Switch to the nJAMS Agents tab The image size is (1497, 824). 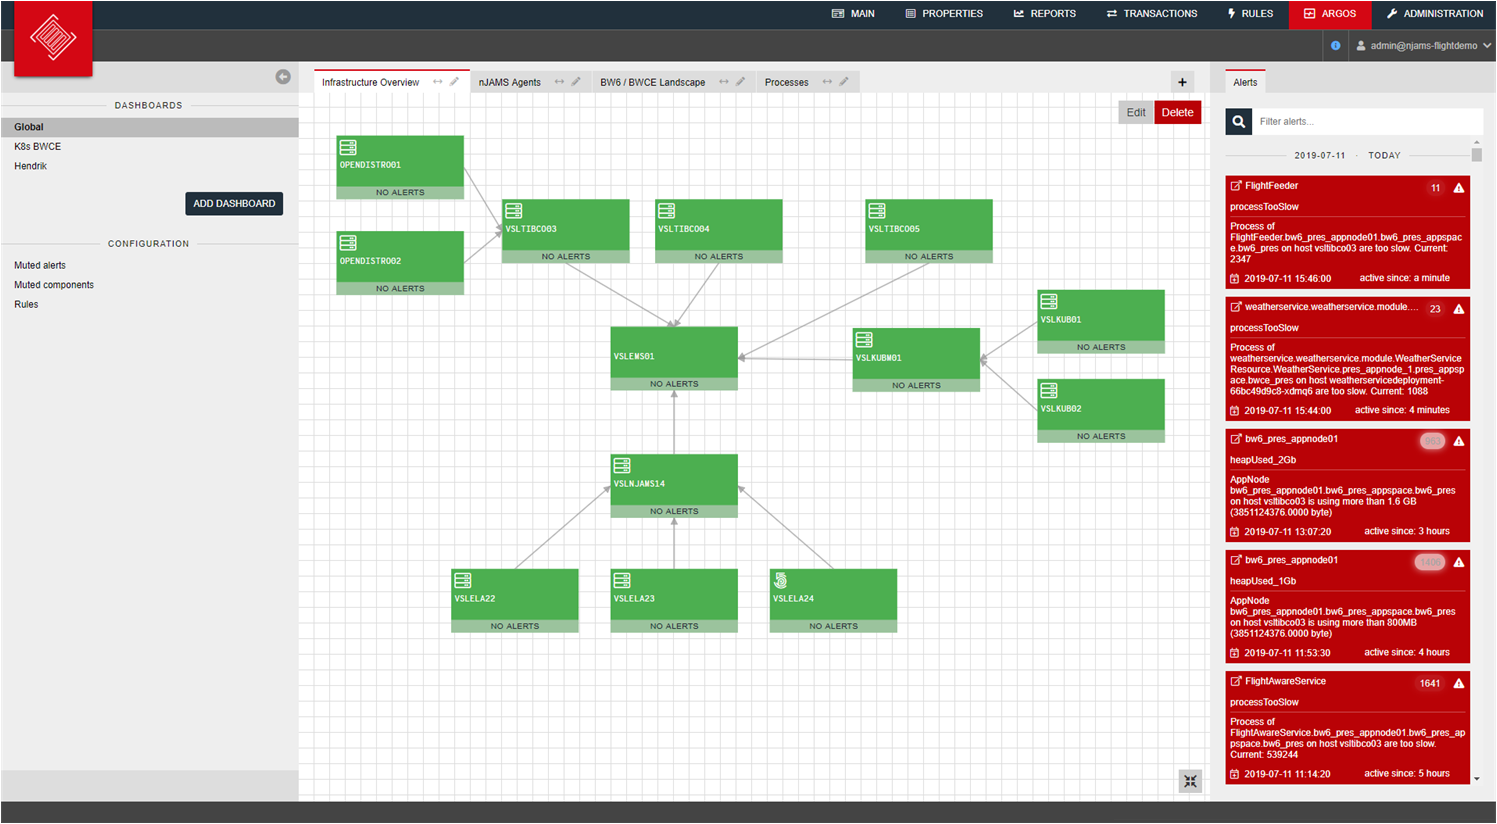(509, 83)
